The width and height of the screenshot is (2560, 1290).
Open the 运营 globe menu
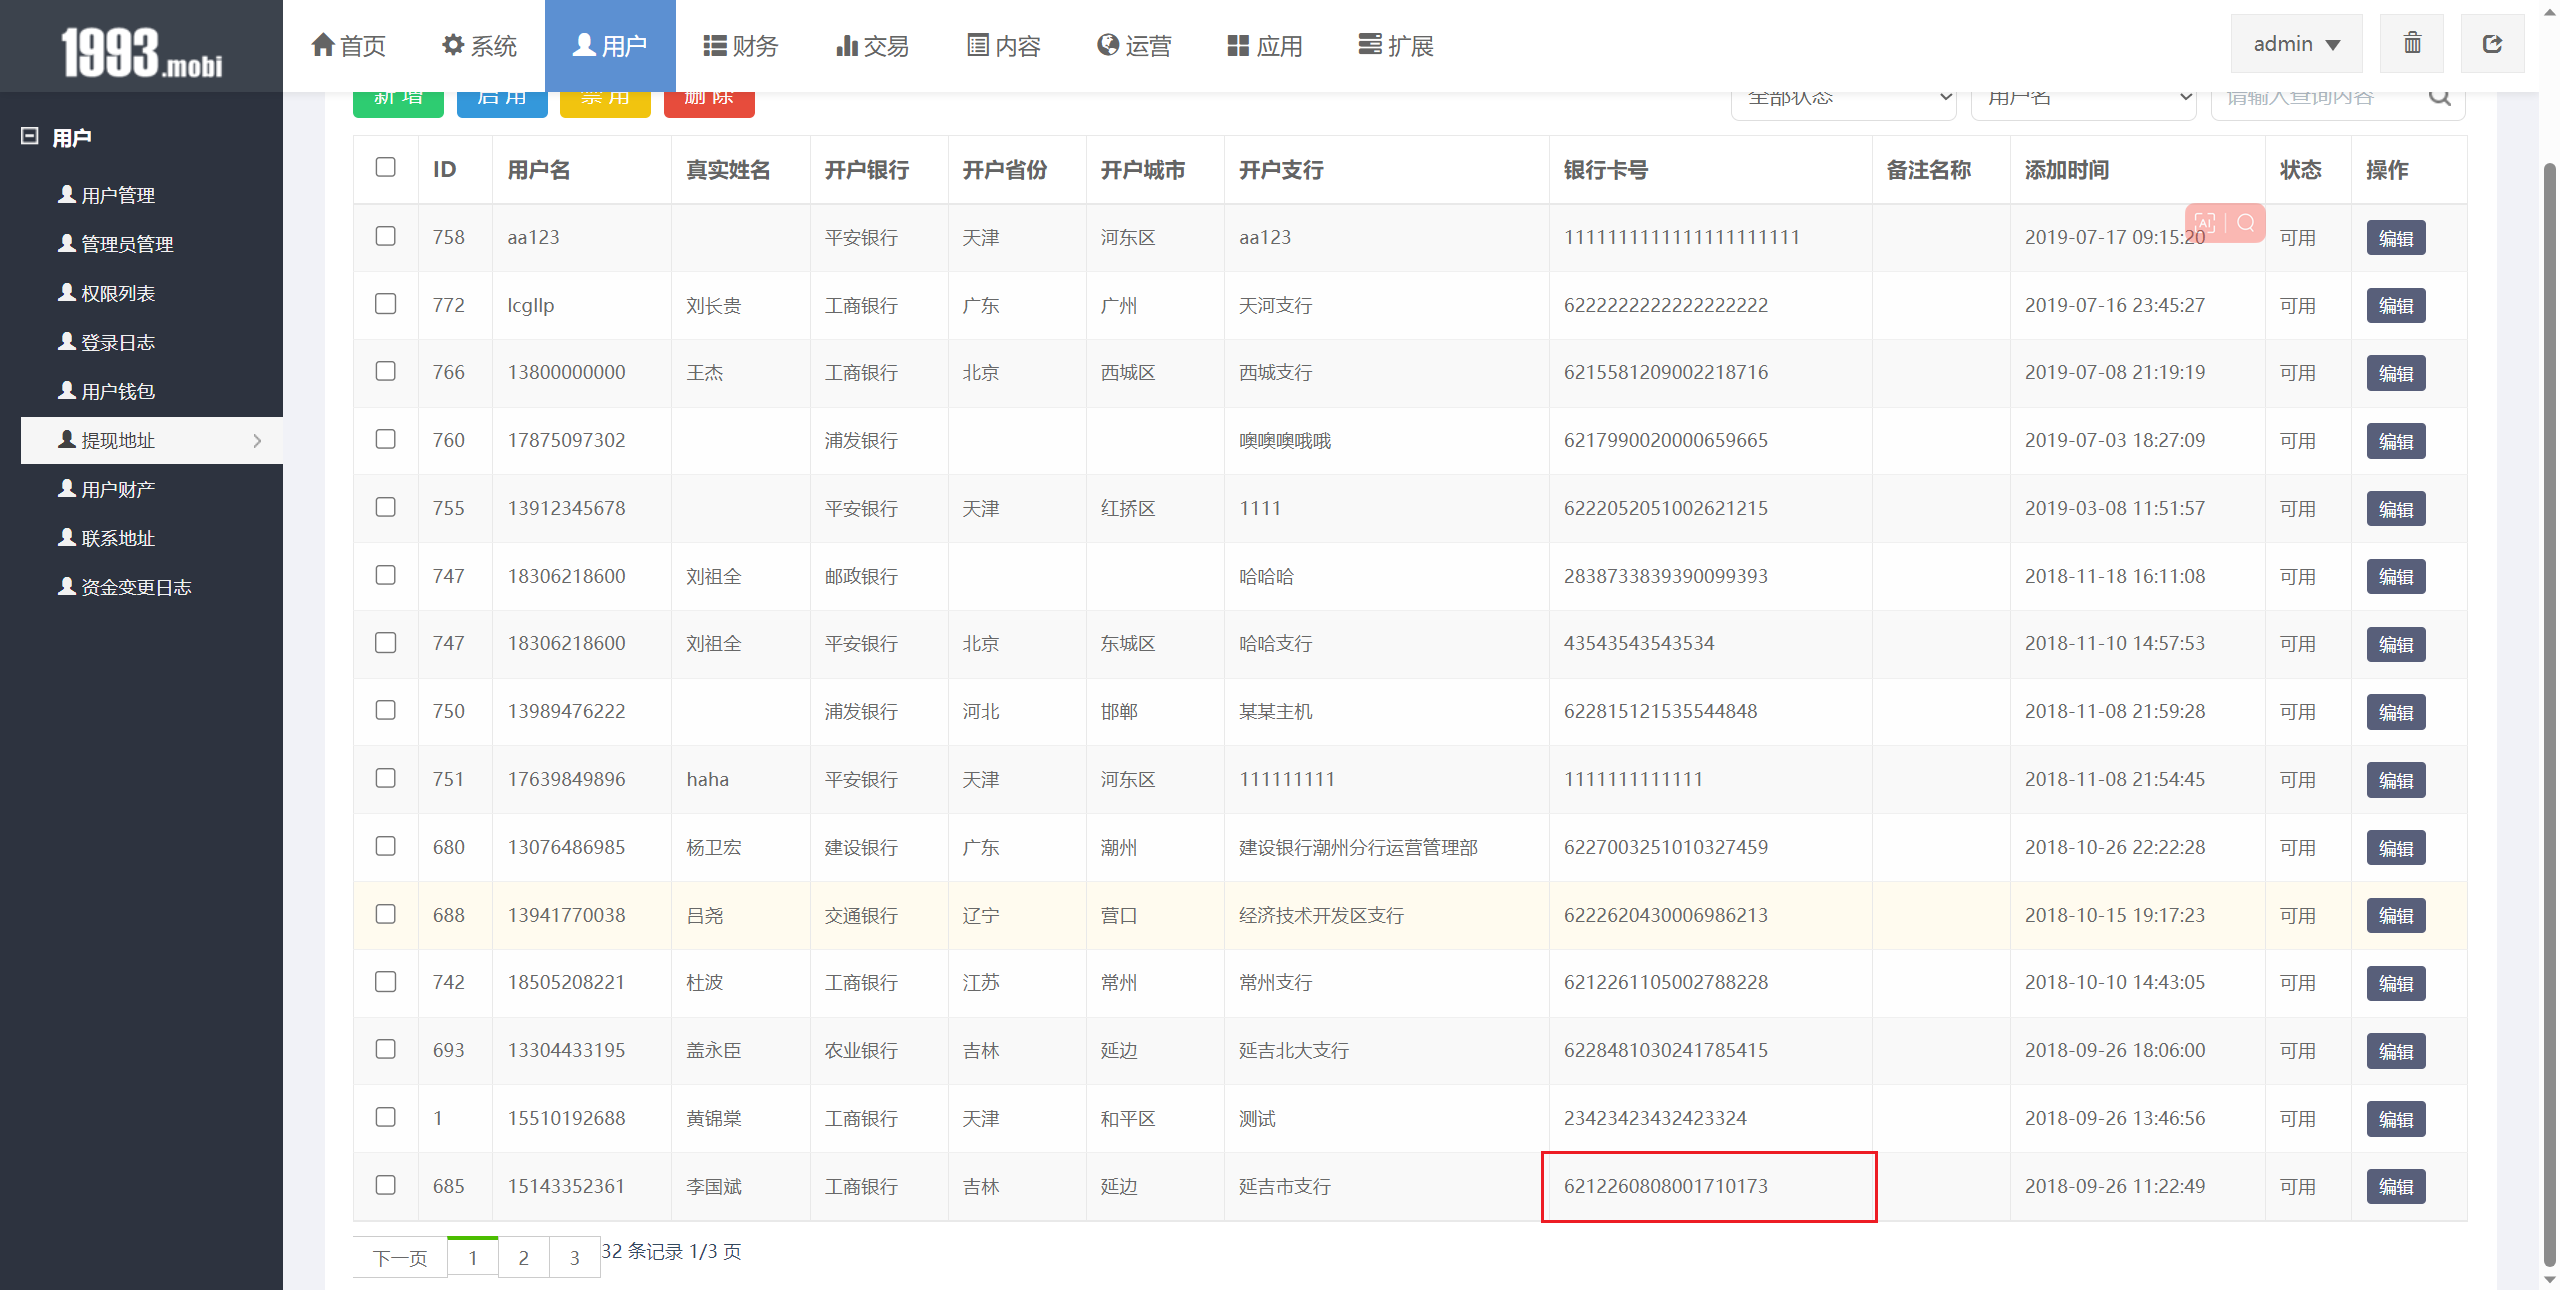click(x=1134, y=46)
